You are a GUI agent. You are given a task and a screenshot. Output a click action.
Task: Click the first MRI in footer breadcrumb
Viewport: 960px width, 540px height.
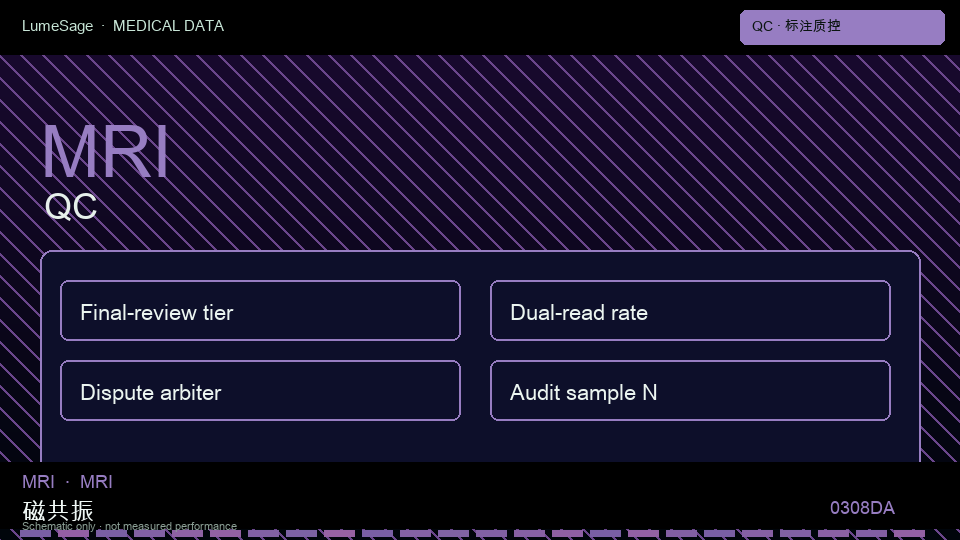[38, 482]
